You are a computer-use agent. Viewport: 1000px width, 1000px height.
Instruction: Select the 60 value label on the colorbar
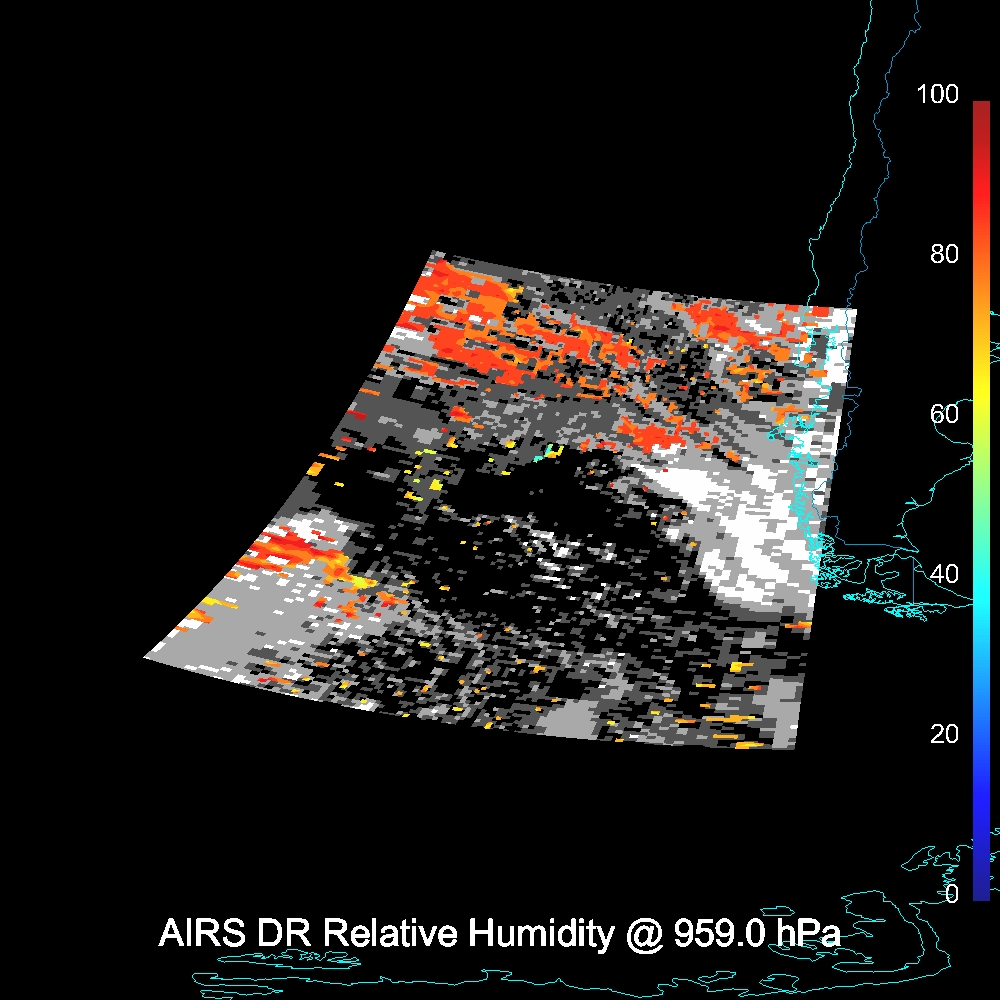click(943, 414)
